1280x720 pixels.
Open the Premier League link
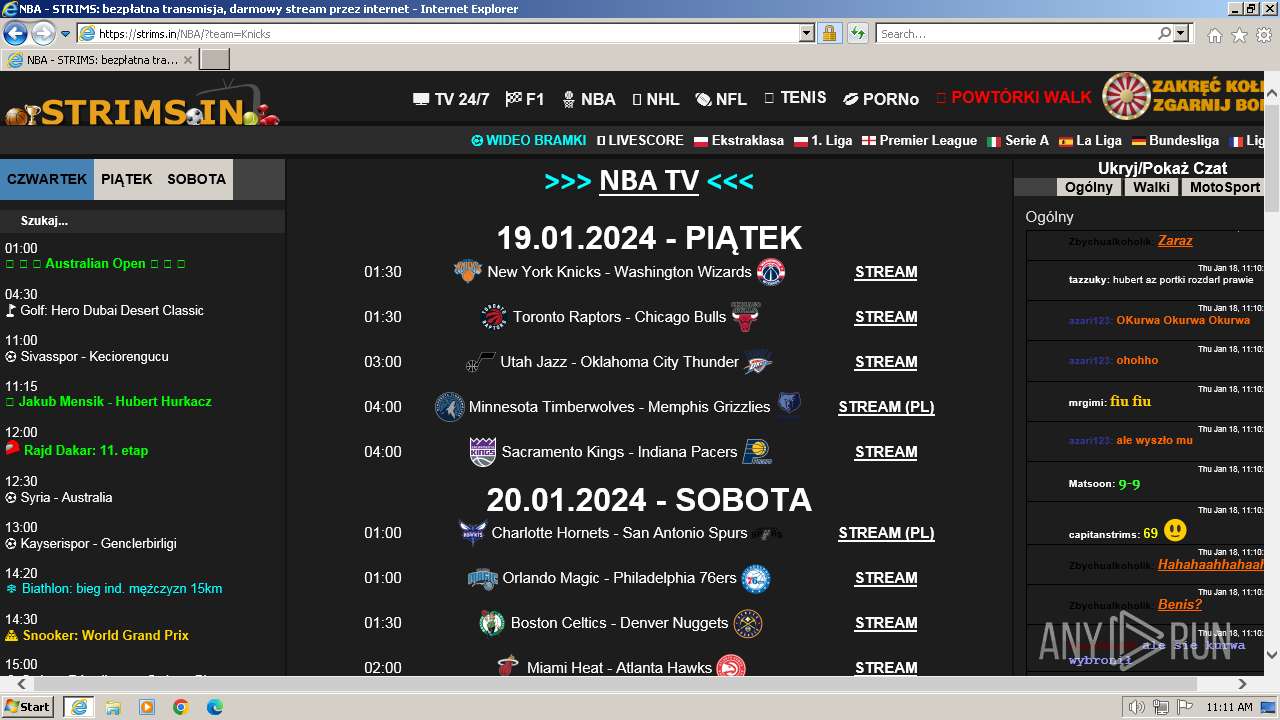pos(919,141)
